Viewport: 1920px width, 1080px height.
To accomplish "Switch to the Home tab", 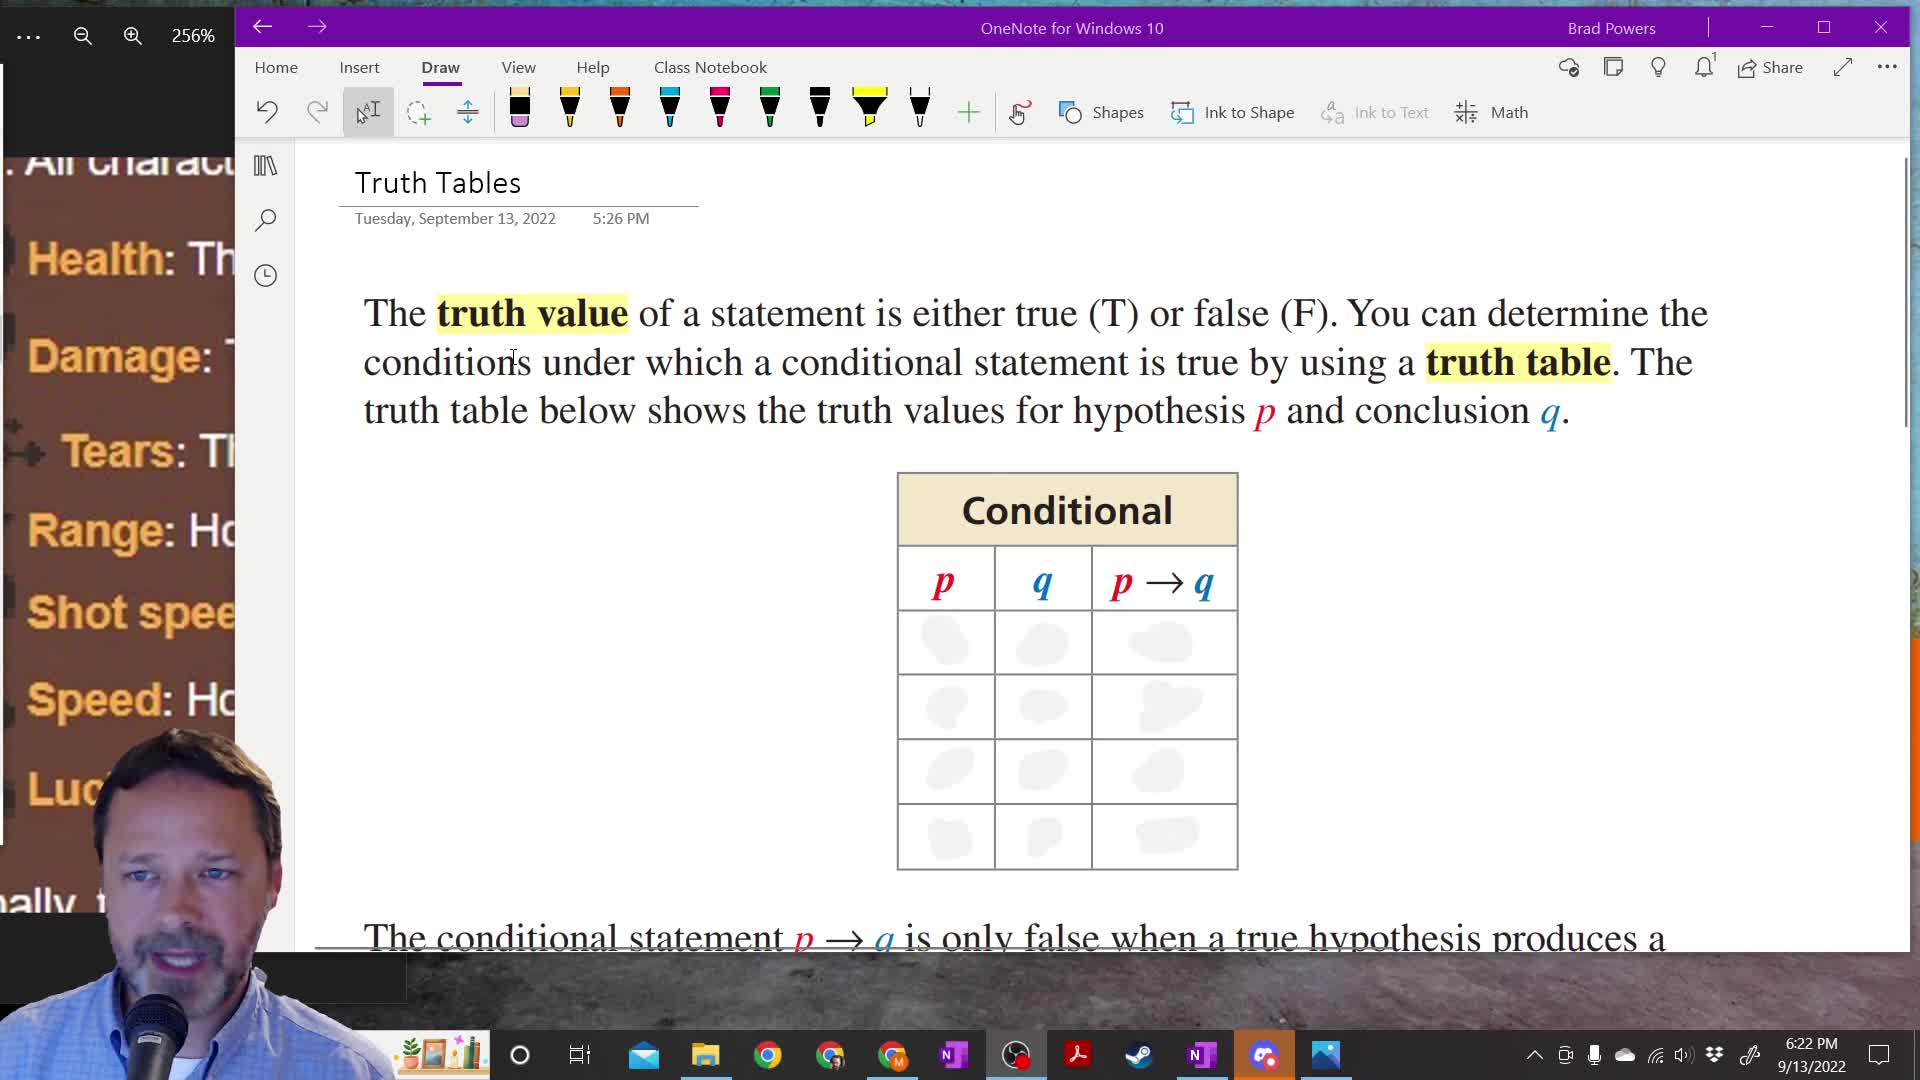I will click(x=276, y=67).
